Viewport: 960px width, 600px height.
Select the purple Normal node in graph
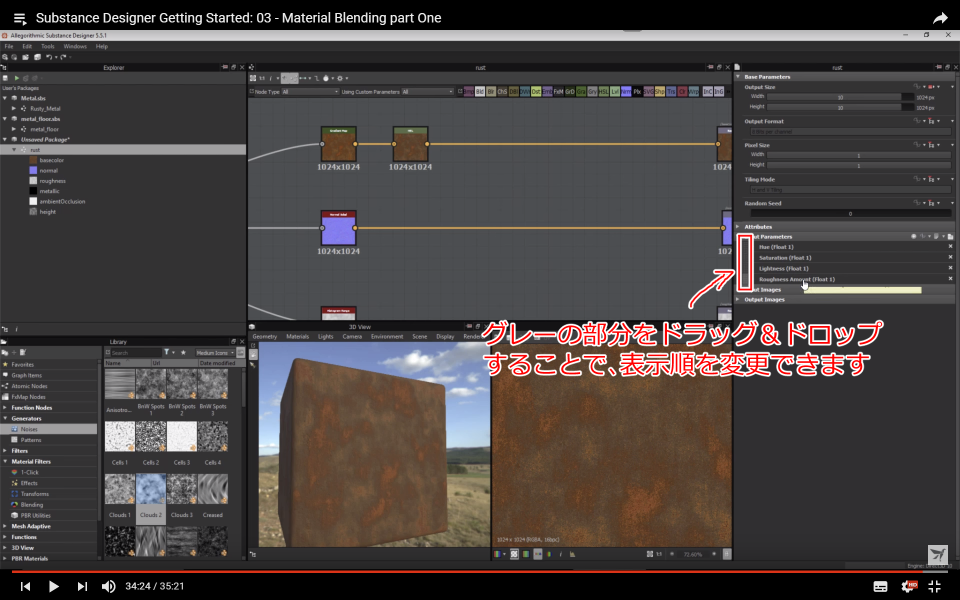click(339, 228)
